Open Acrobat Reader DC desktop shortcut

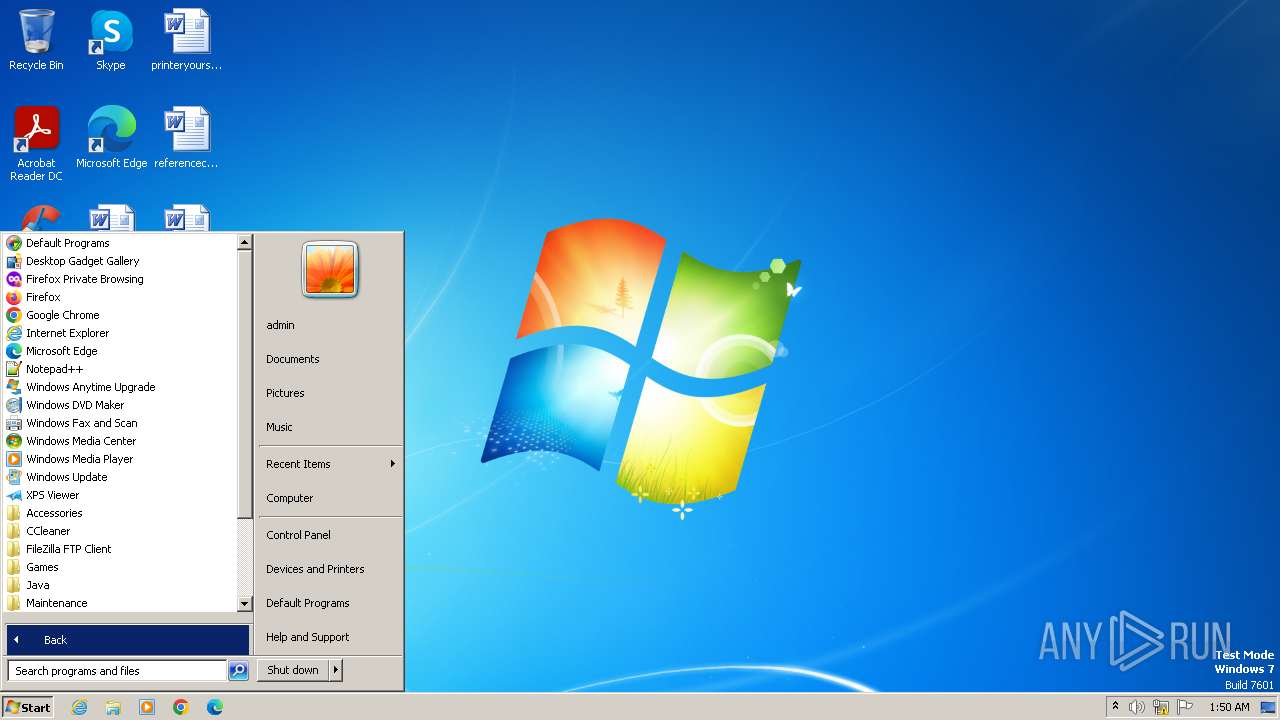pos(36,143)
